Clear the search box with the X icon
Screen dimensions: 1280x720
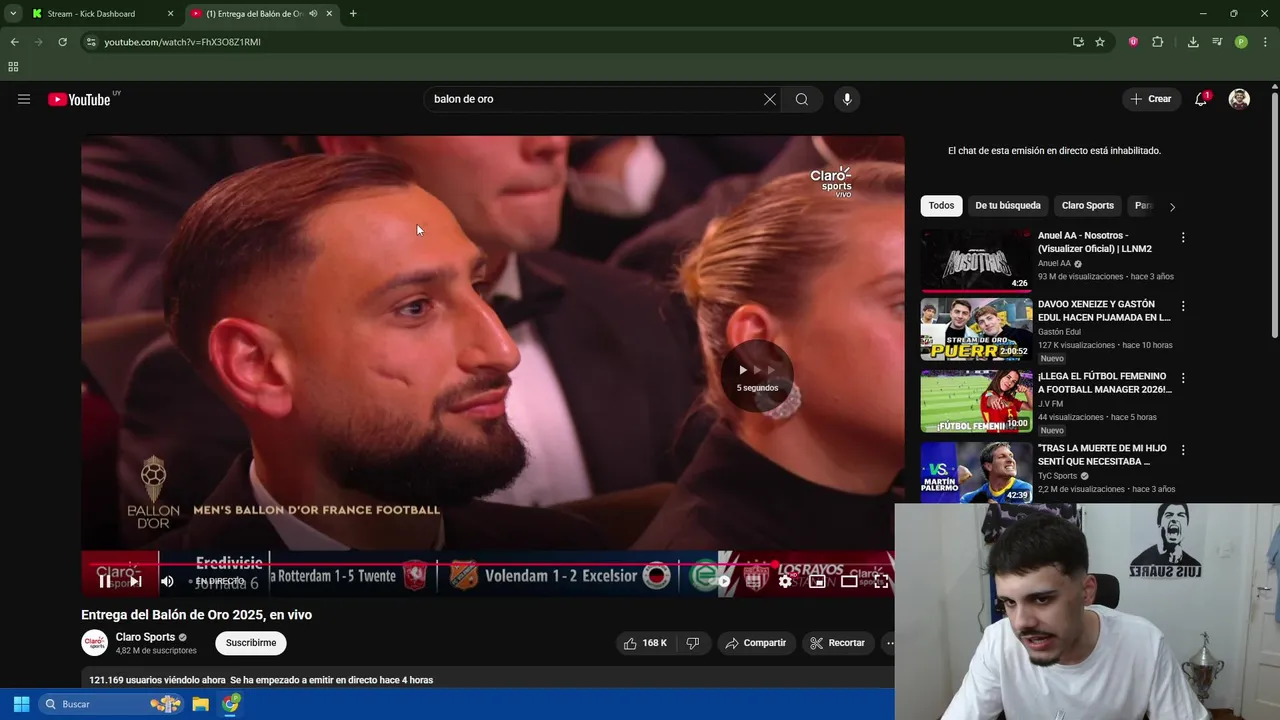pos(769,99)
